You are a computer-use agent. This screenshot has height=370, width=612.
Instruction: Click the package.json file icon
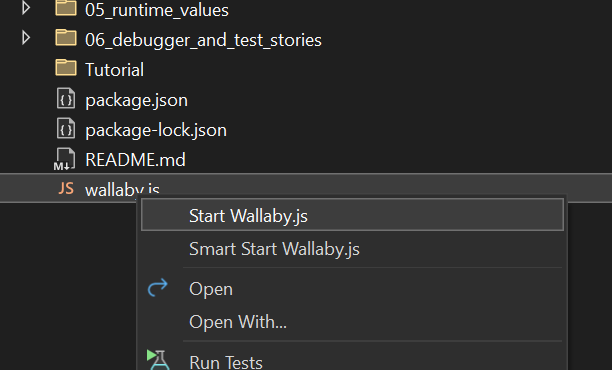tap(66, 98)
